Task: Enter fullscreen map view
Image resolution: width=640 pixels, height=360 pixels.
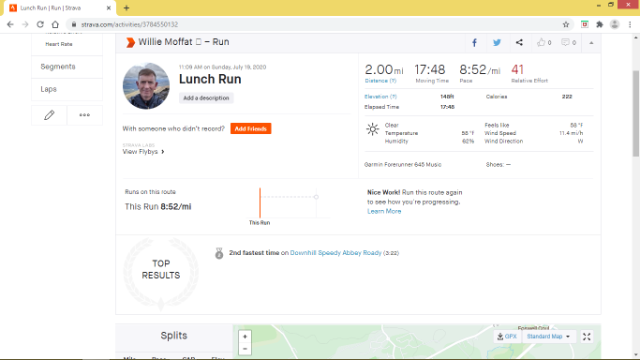Action: (x=587, y=337)
